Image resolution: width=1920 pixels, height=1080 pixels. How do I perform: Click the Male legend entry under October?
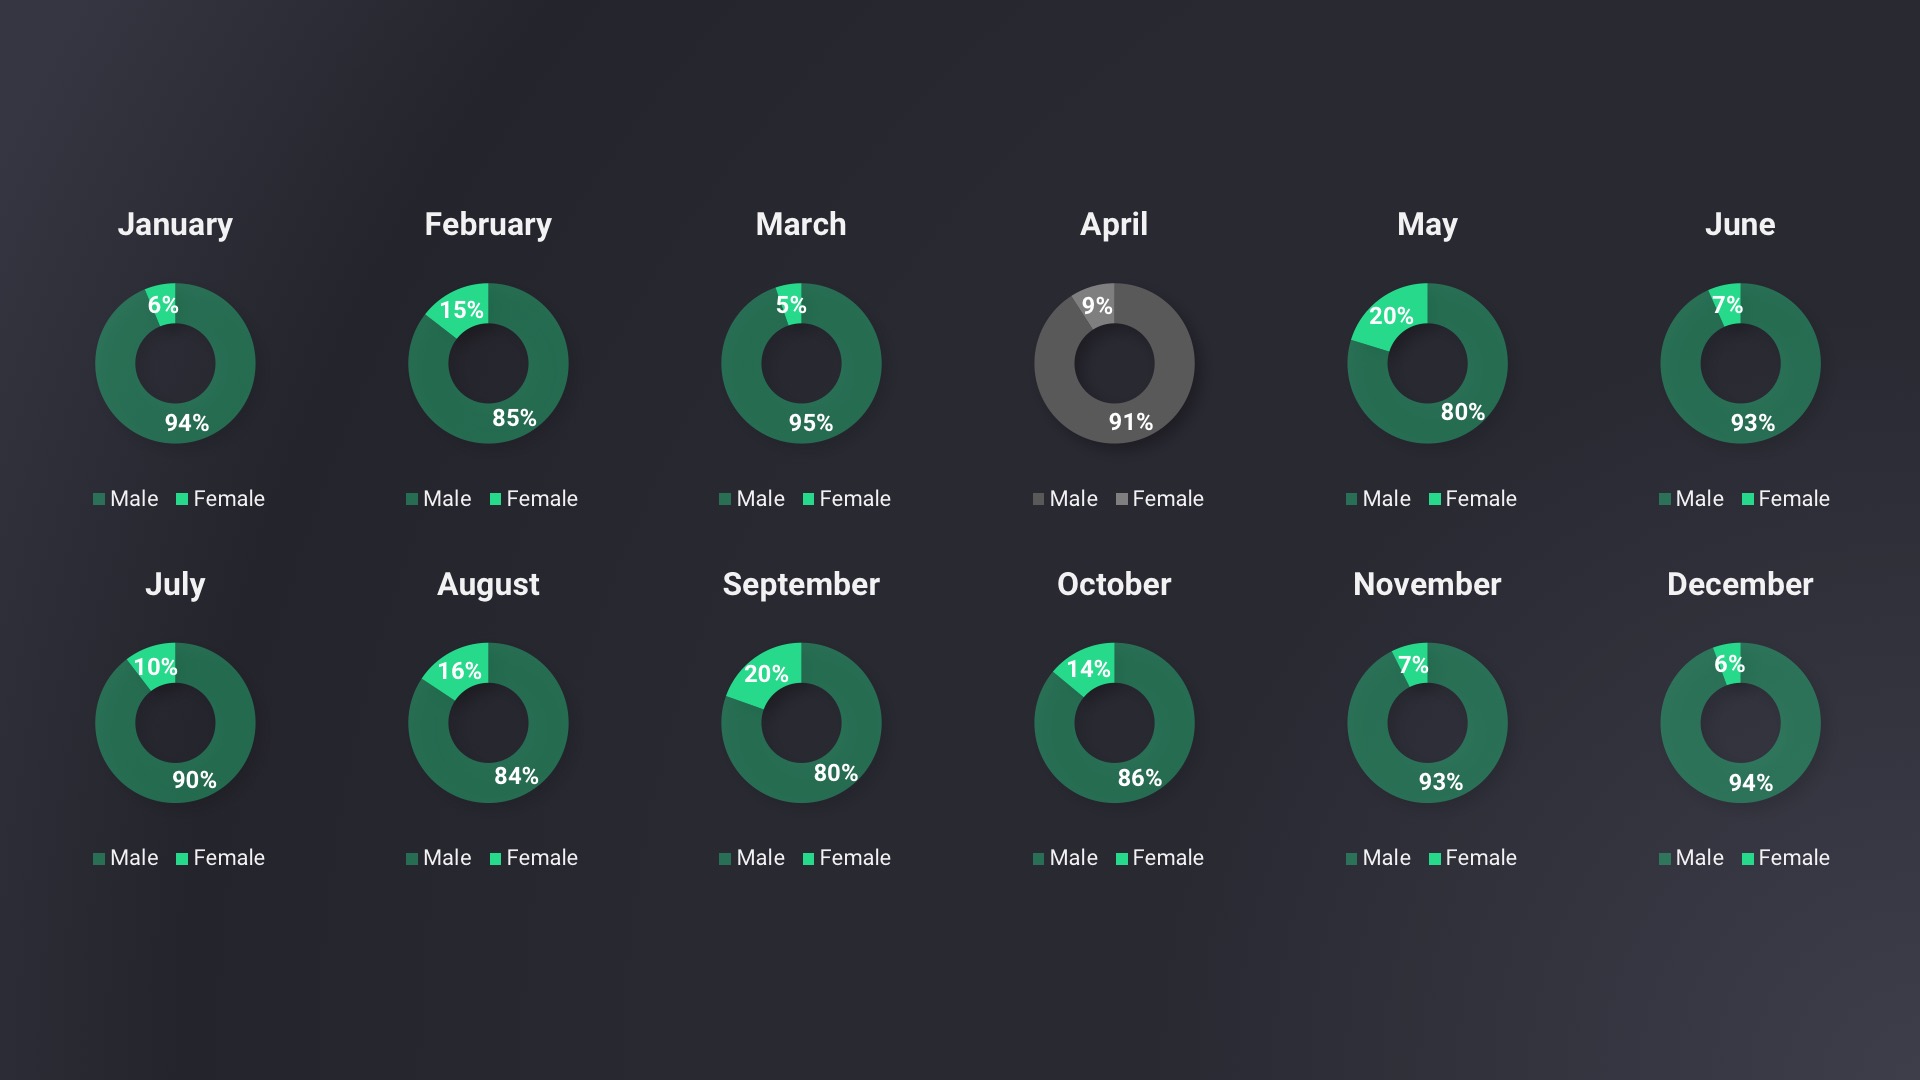pyautogui.click(x=1072, y=858)
